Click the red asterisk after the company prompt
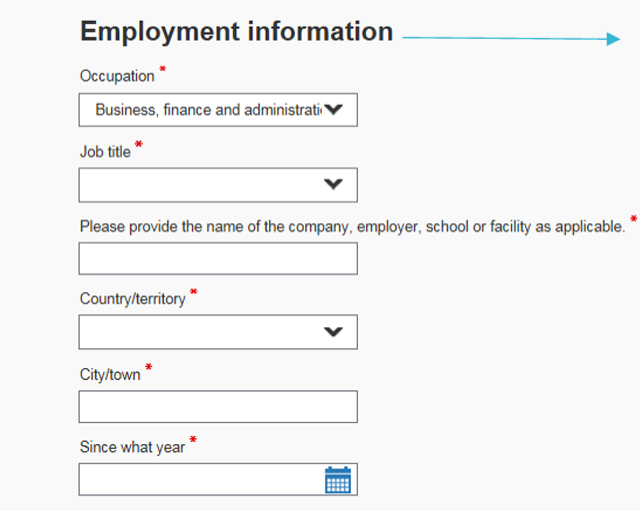The image size is (640, 511). point(633,220)
